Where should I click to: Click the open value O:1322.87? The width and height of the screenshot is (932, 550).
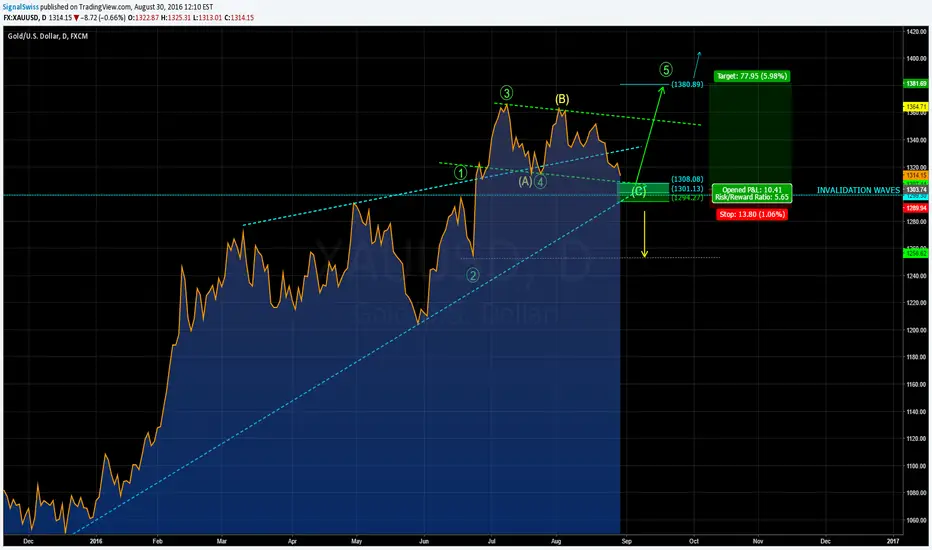(x=143, y=18)
